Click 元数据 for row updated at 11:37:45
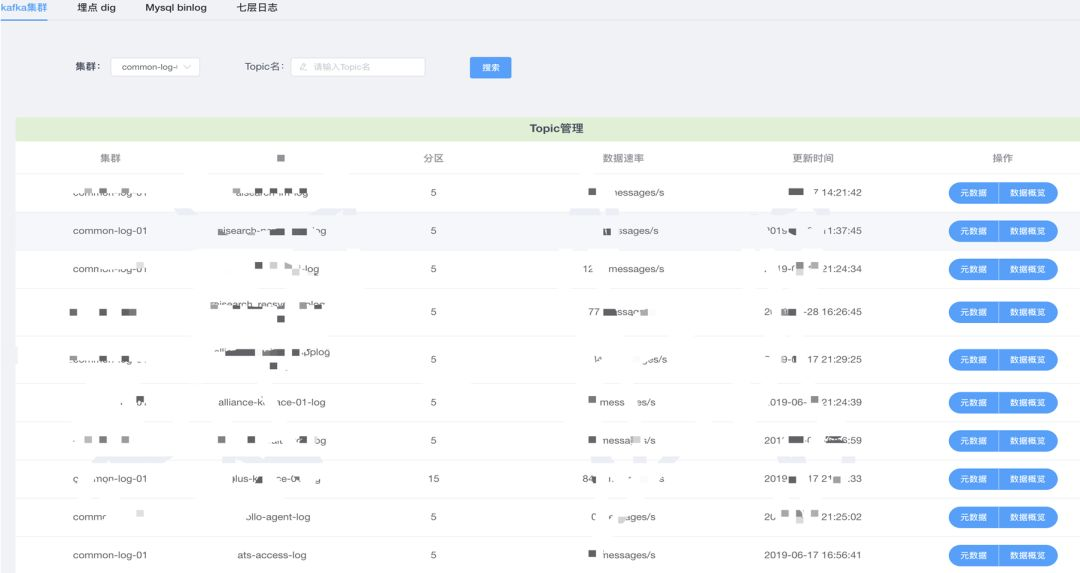 pos(973,231)
